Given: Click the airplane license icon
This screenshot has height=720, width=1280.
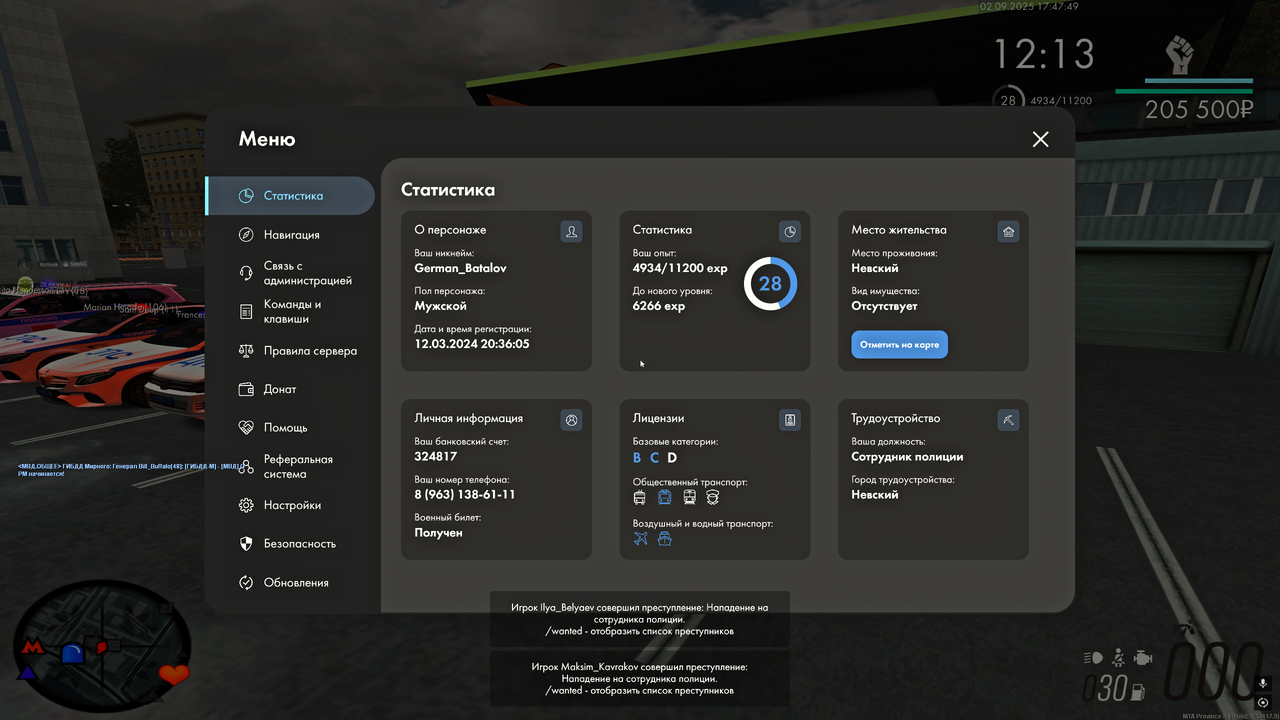Looking at the screenshot, I should coord(641,539).
